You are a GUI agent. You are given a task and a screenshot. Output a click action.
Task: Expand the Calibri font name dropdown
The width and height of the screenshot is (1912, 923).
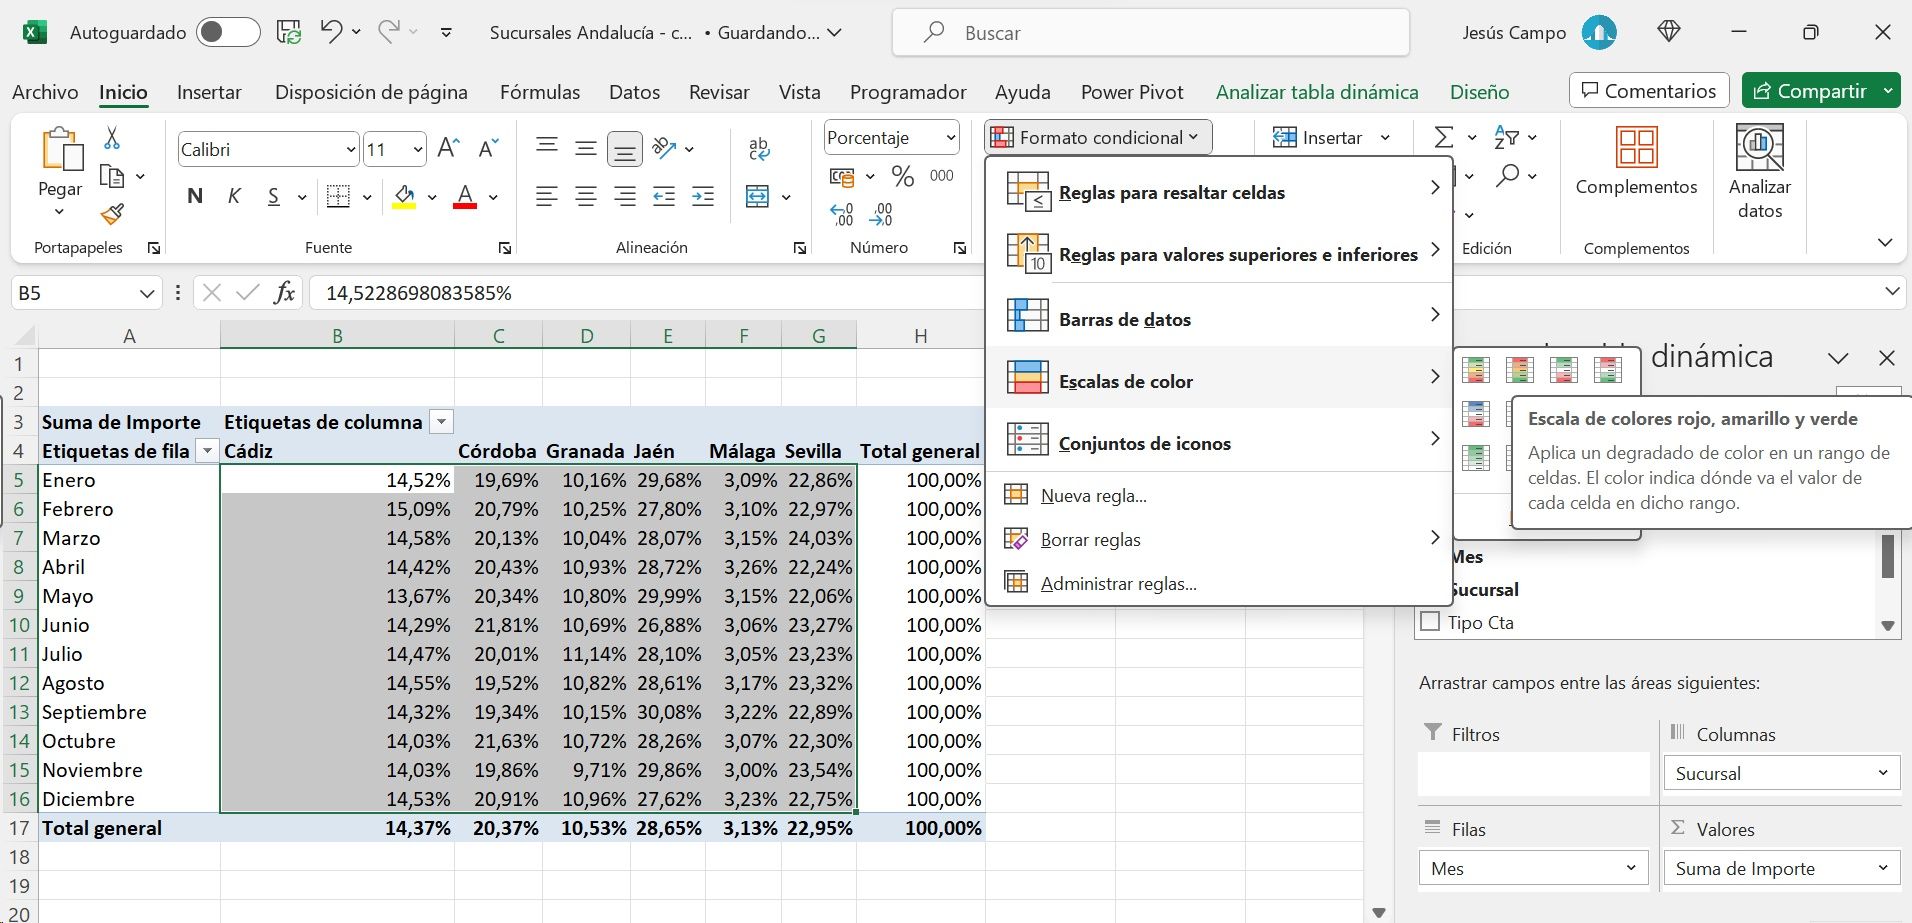tap(350, 150)
